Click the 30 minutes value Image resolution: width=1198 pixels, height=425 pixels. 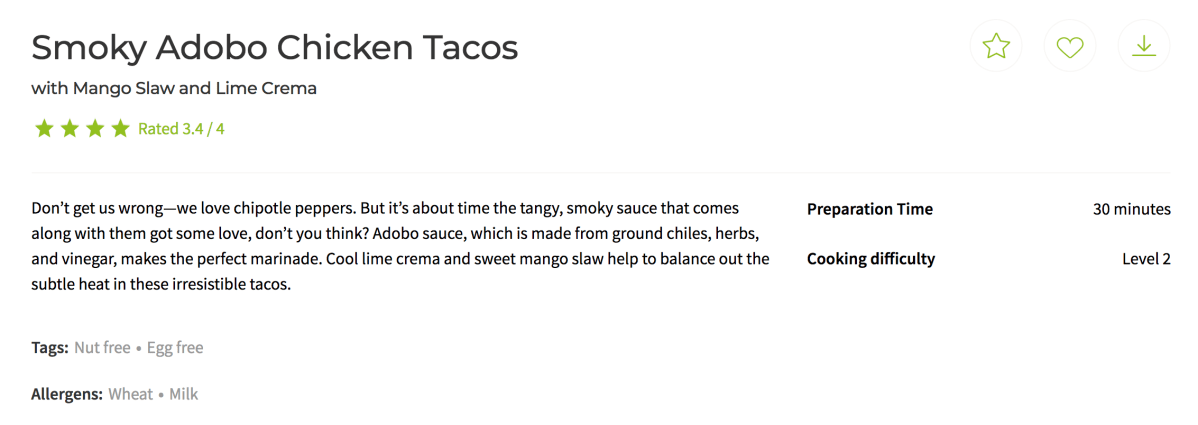[1131, 209]
